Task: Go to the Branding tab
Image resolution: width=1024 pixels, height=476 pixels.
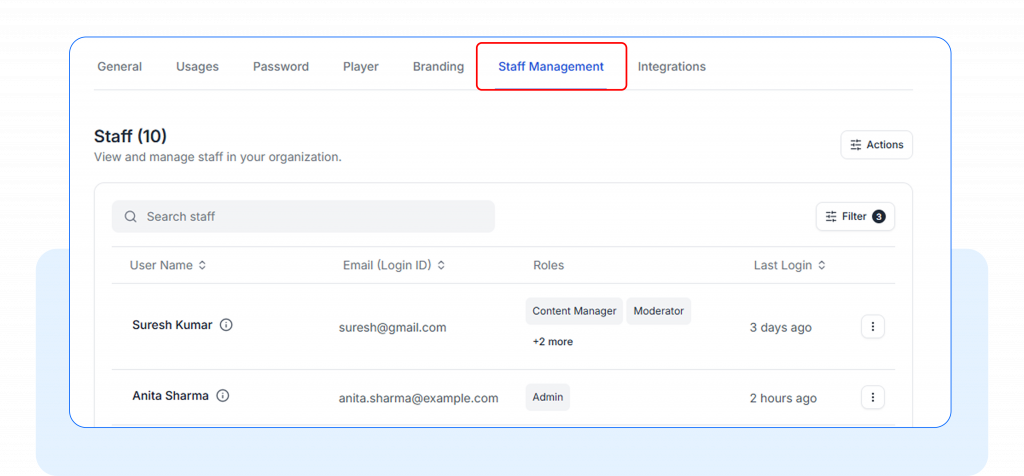Action: pyautogui.click(x=438, y=67)
